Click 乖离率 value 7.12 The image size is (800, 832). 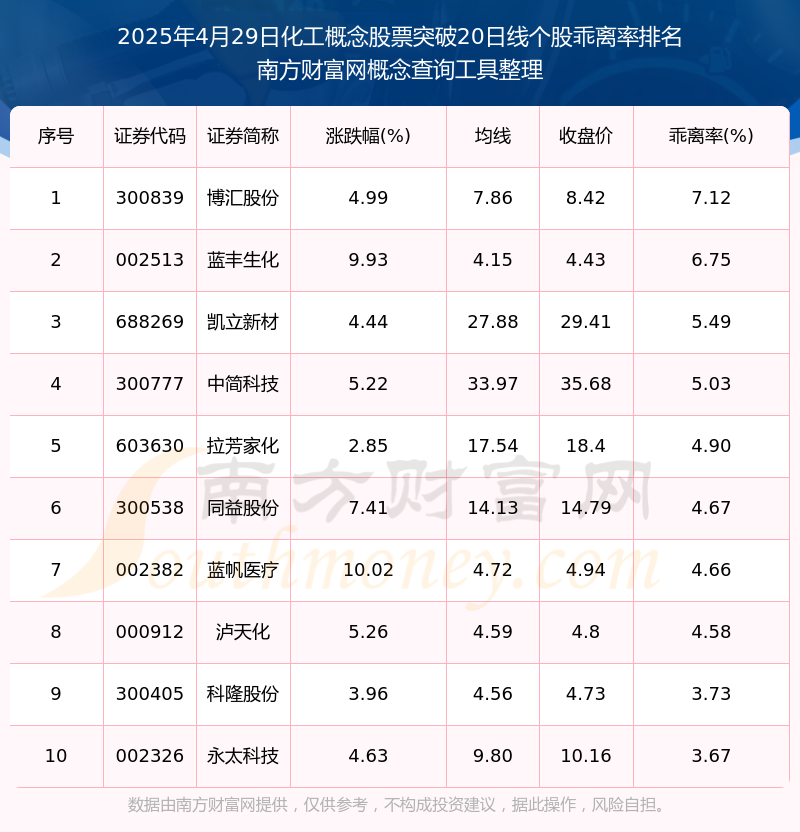[x=711, y=198]
